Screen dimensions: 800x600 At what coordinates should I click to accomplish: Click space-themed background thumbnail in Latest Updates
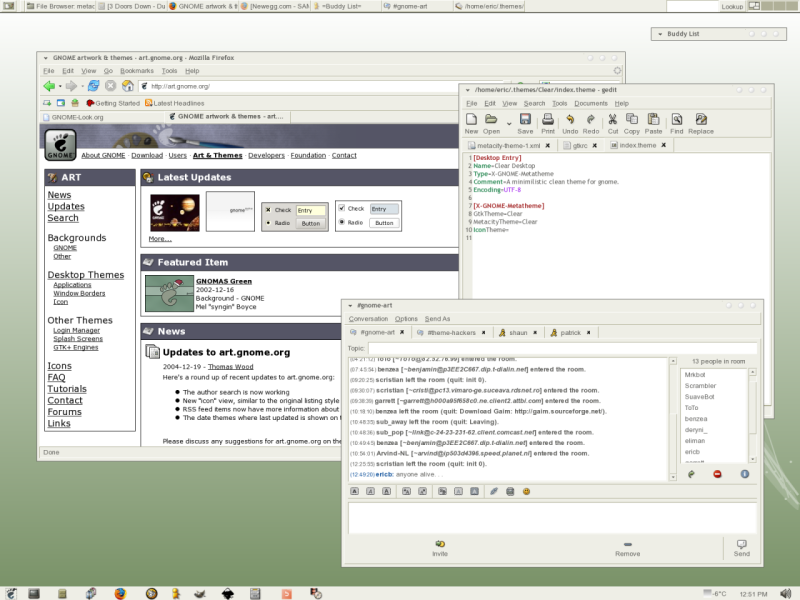click(174, 213)
